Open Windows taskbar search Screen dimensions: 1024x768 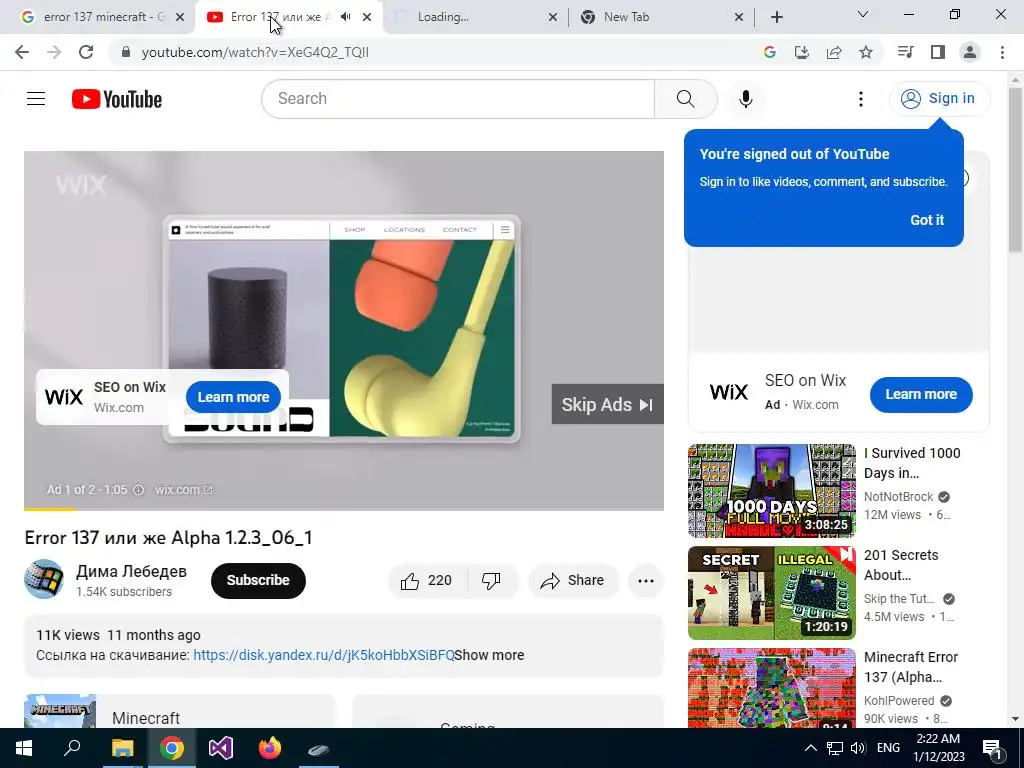tap(72, 748)
